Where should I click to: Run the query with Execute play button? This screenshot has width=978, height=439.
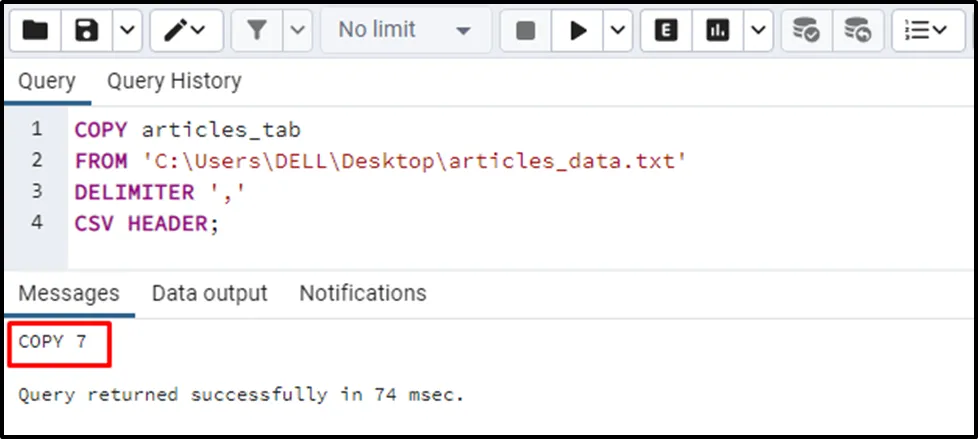(578, 31)
